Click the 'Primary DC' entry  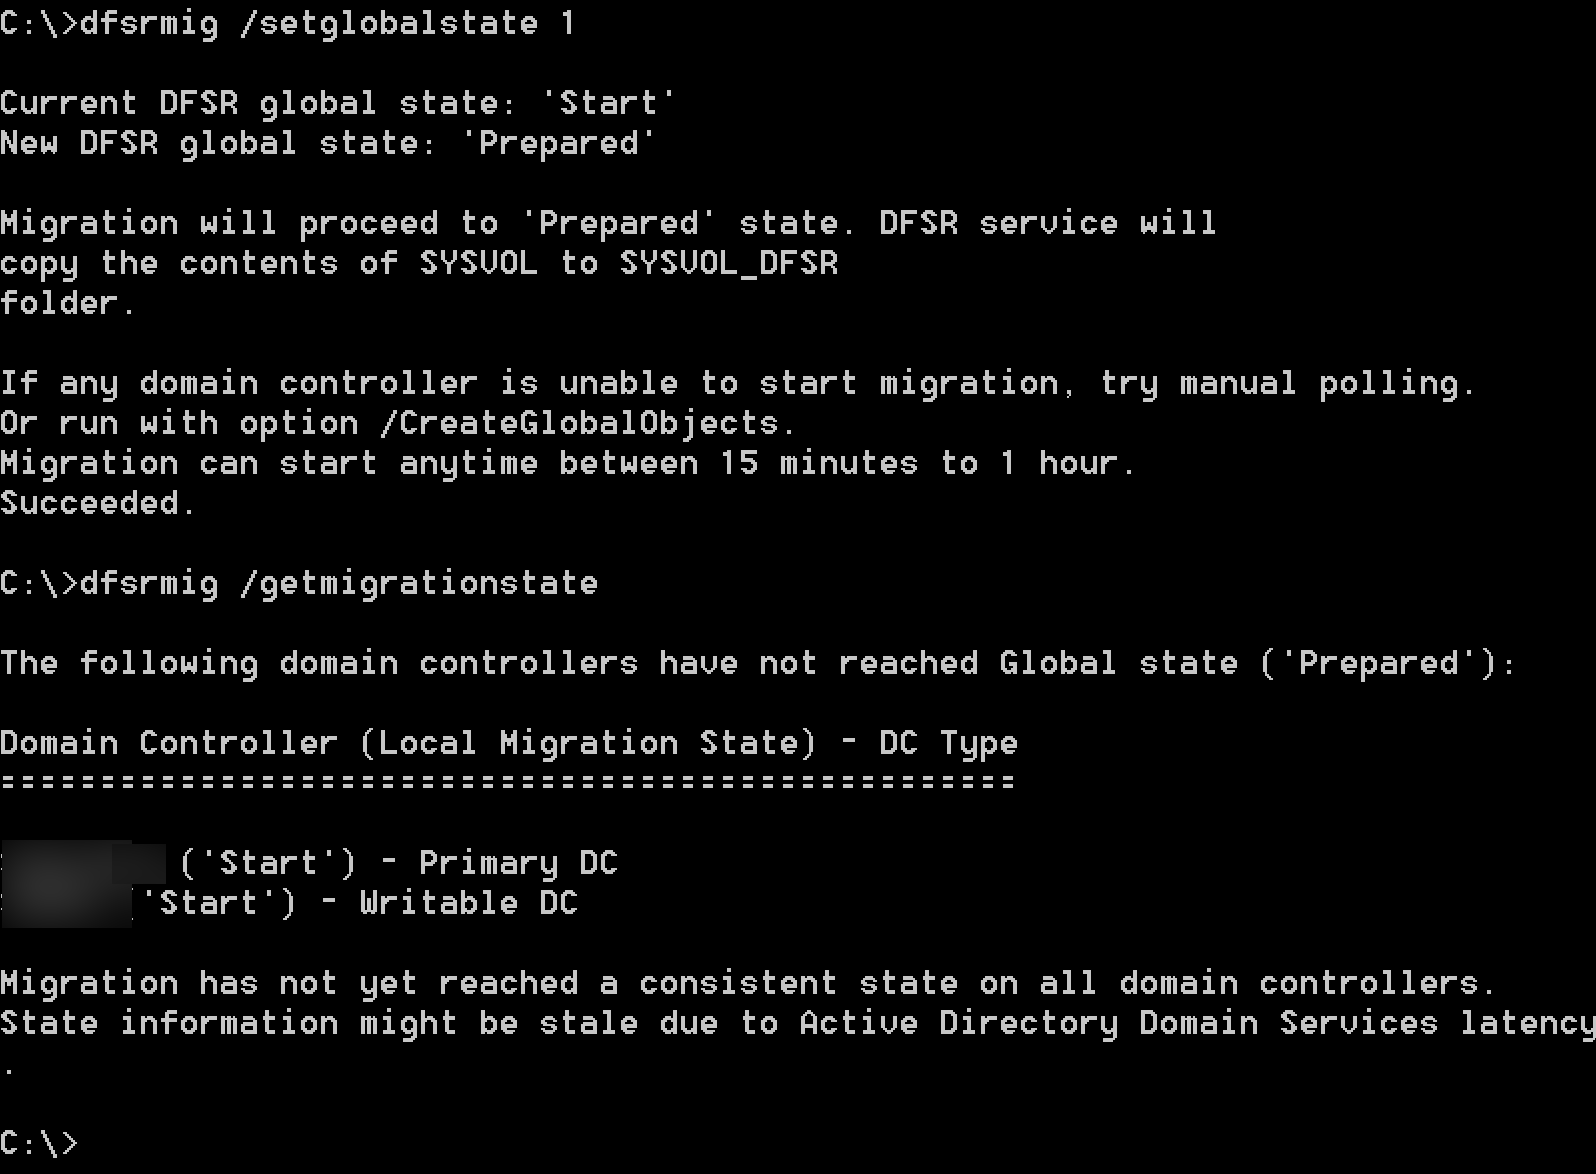click(x=518, y=863)
